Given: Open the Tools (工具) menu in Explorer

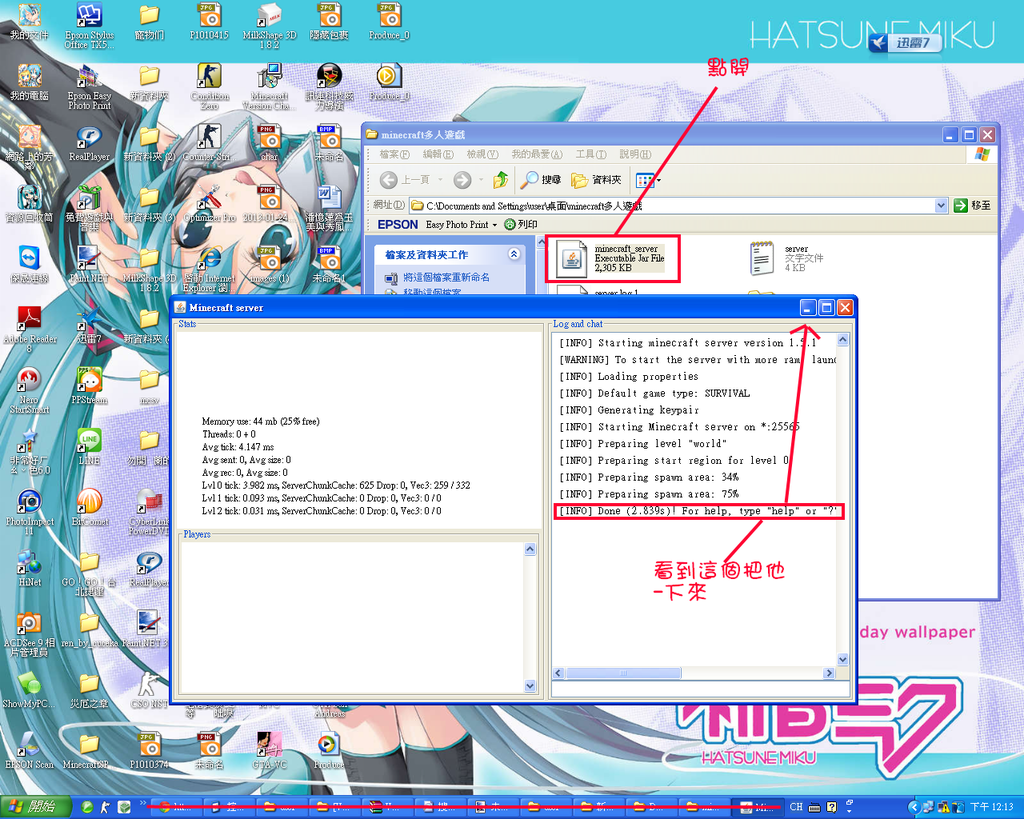Looking at the screenshot, I should [591, 154].
